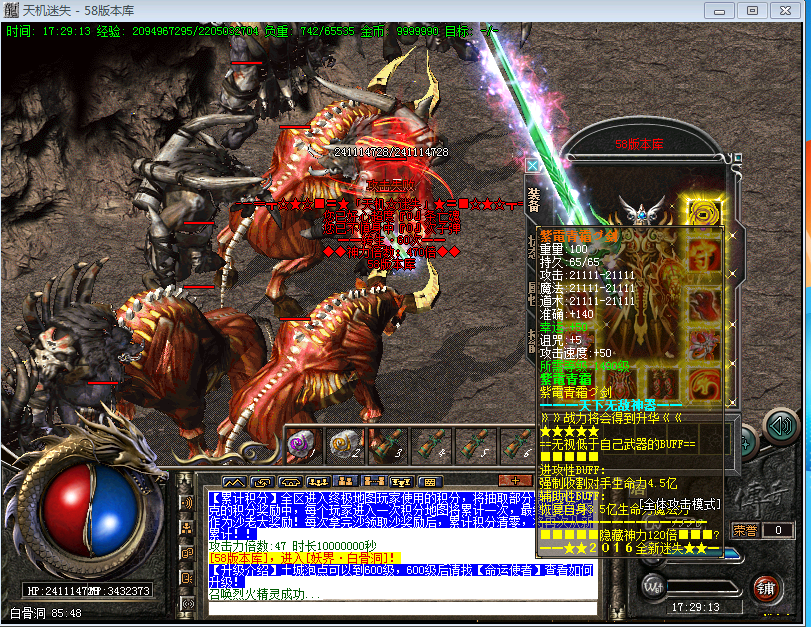Click the honor value field showing 0

[777, 530]
